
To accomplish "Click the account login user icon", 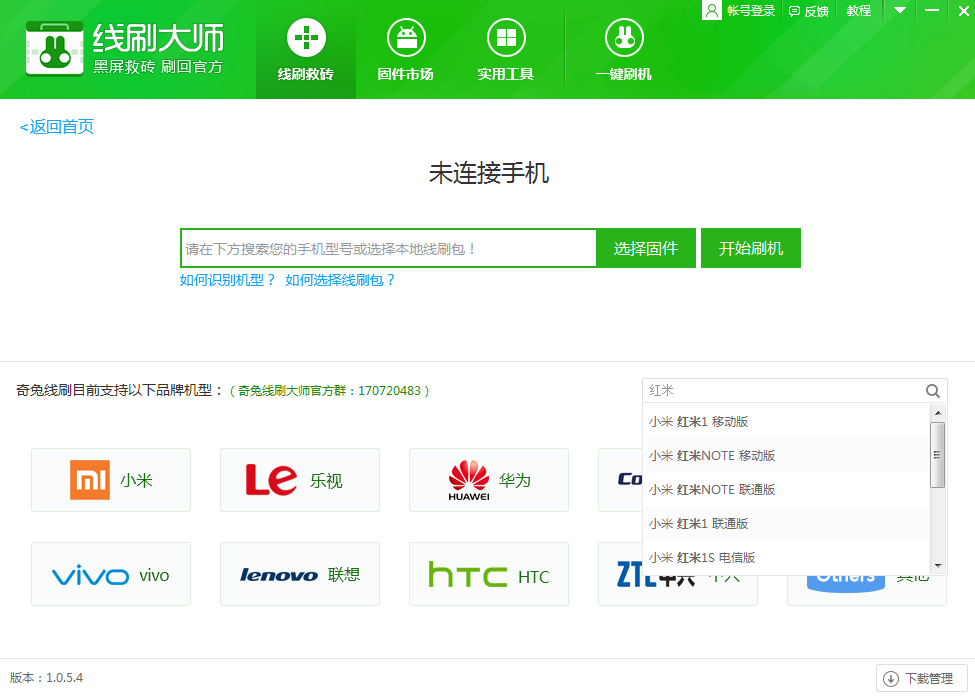I will pyautogui.click(x=712, y=11).
